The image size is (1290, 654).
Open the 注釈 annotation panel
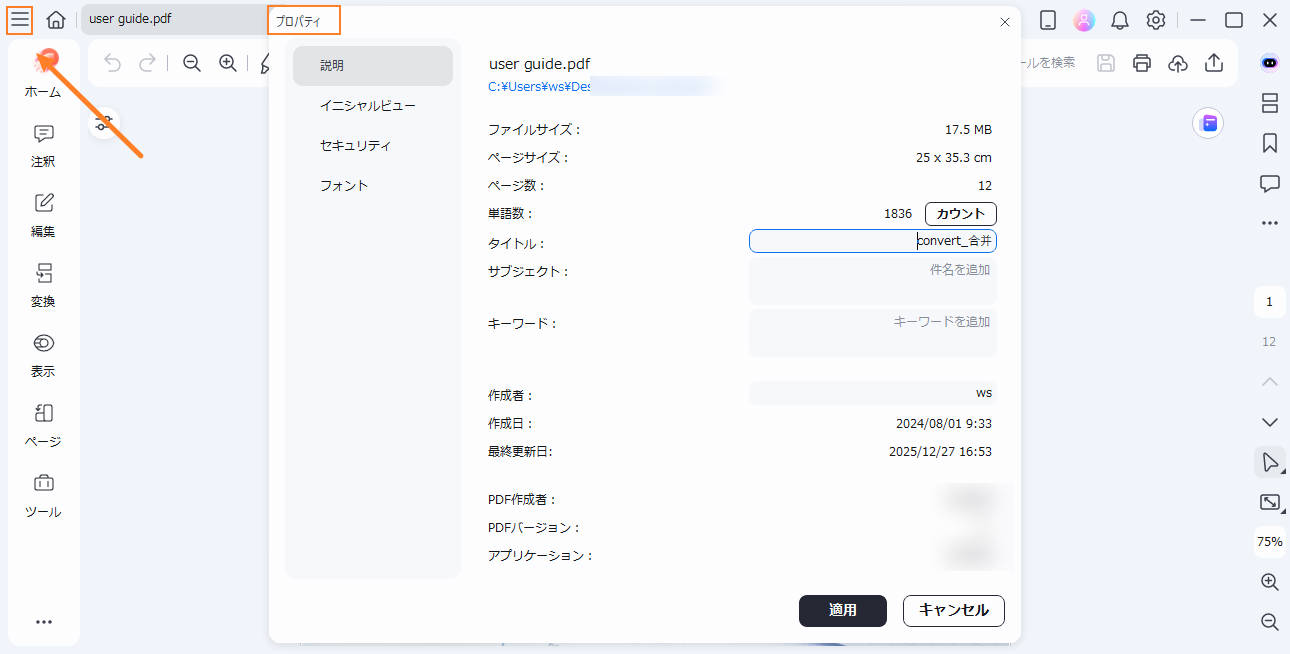[x=43, y=145]
